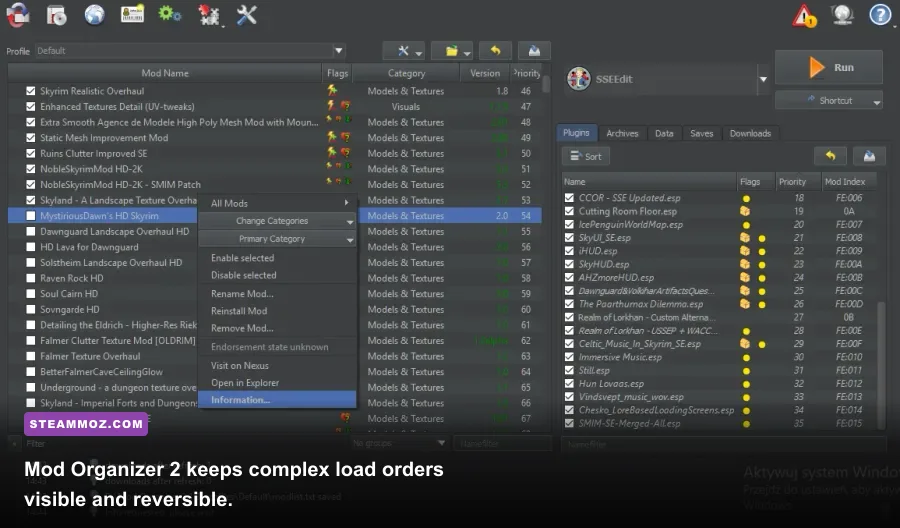Click the create backup icon in Plugins pane
Image resolution: width=900 pixels, height=528 pixels.
(x=869, y=156)
